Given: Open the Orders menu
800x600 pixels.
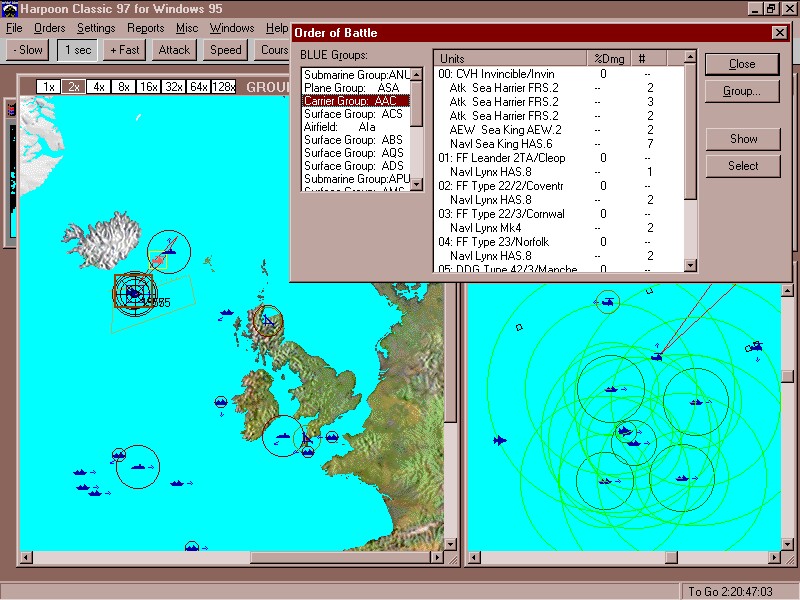Looking at the screenshot, I should pyautogui.click(x=49, y=28).
